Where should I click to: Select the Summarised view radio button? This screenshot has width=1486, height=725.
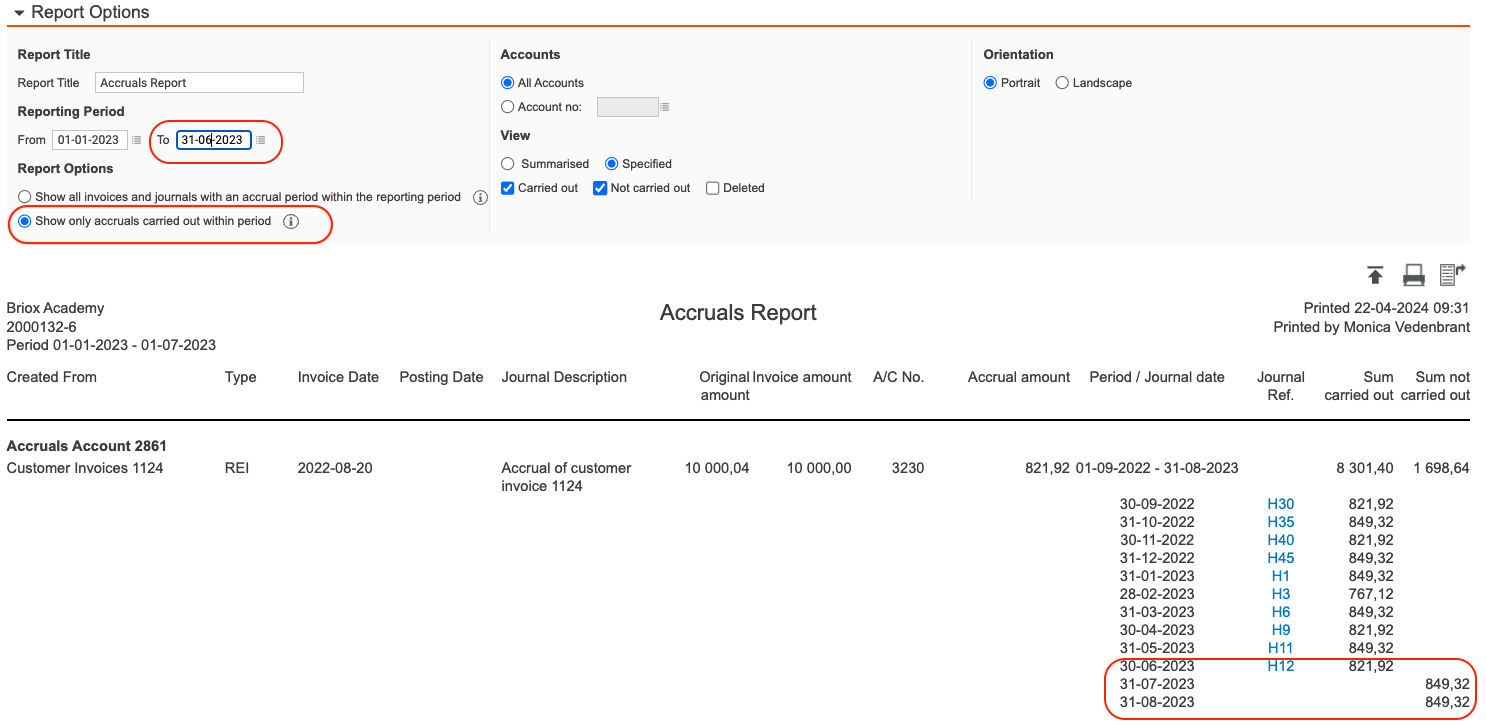pos(508,164)
